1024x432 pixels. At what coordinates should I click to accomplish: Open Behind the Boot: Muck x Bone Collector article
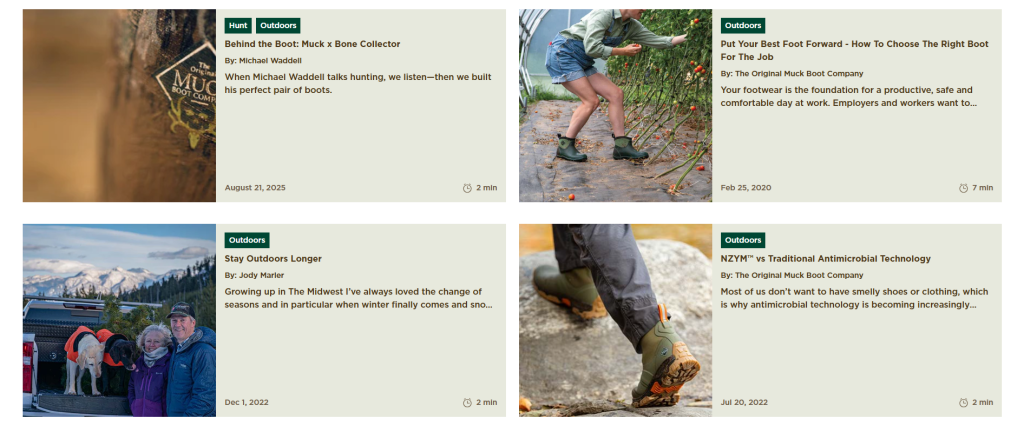pyautogui.click(x=312, y=44)
